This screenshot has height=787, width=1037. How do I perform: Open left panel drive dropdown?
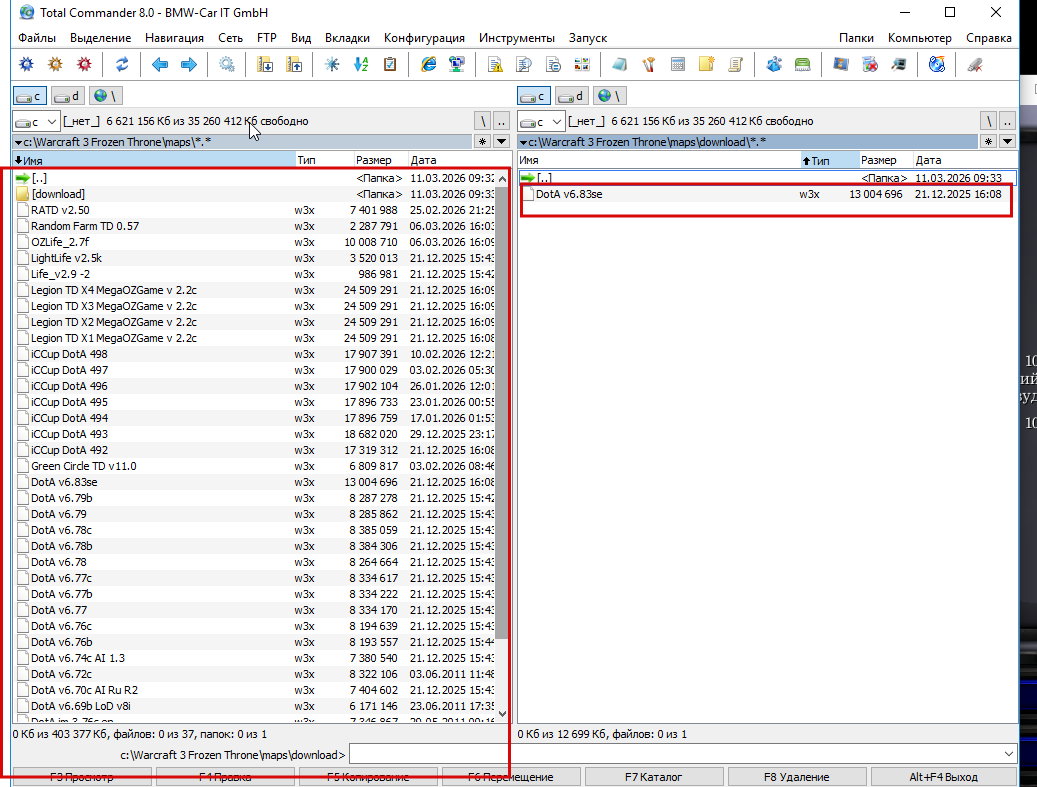[36, 122]
